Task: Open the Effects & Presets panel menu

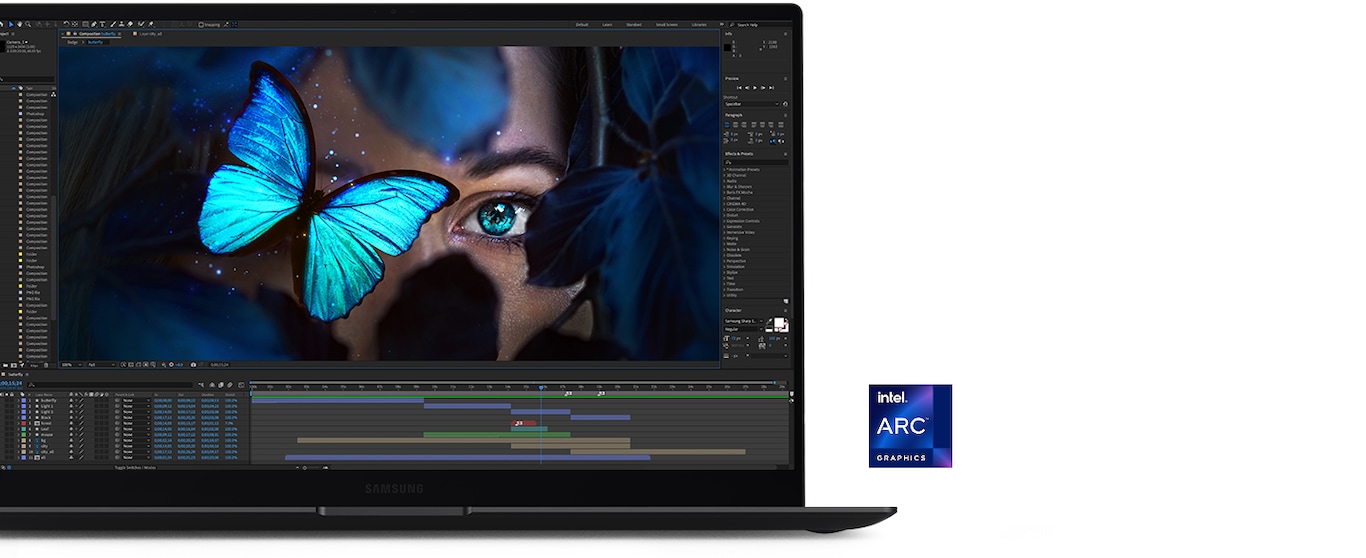Action: click(x=785, y=154)
